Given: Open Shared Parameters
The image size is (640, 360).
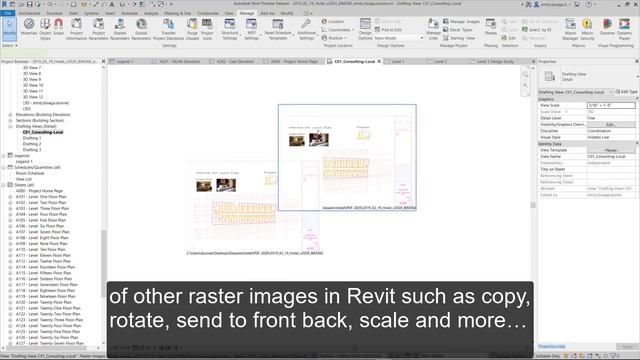Looking at the screenshot, I should tap(120, 29).
